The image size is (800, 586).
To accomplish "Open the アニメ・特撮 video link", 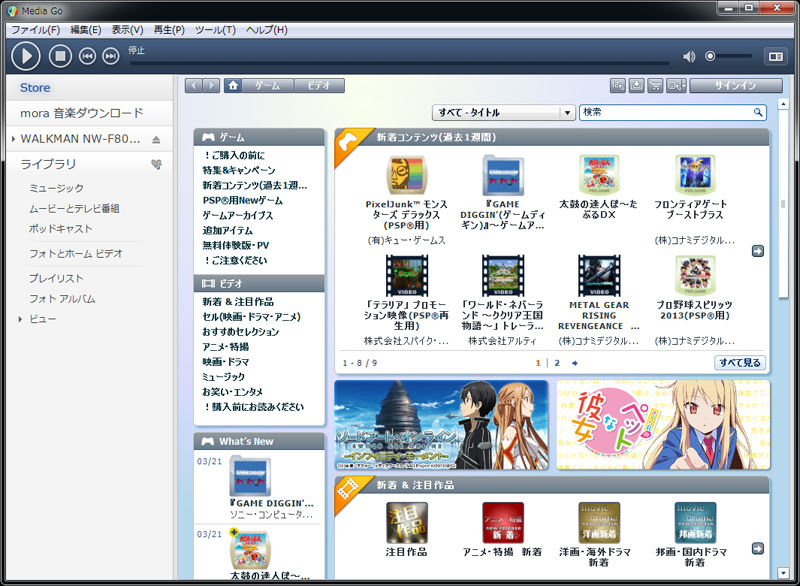I will point(226,347).
